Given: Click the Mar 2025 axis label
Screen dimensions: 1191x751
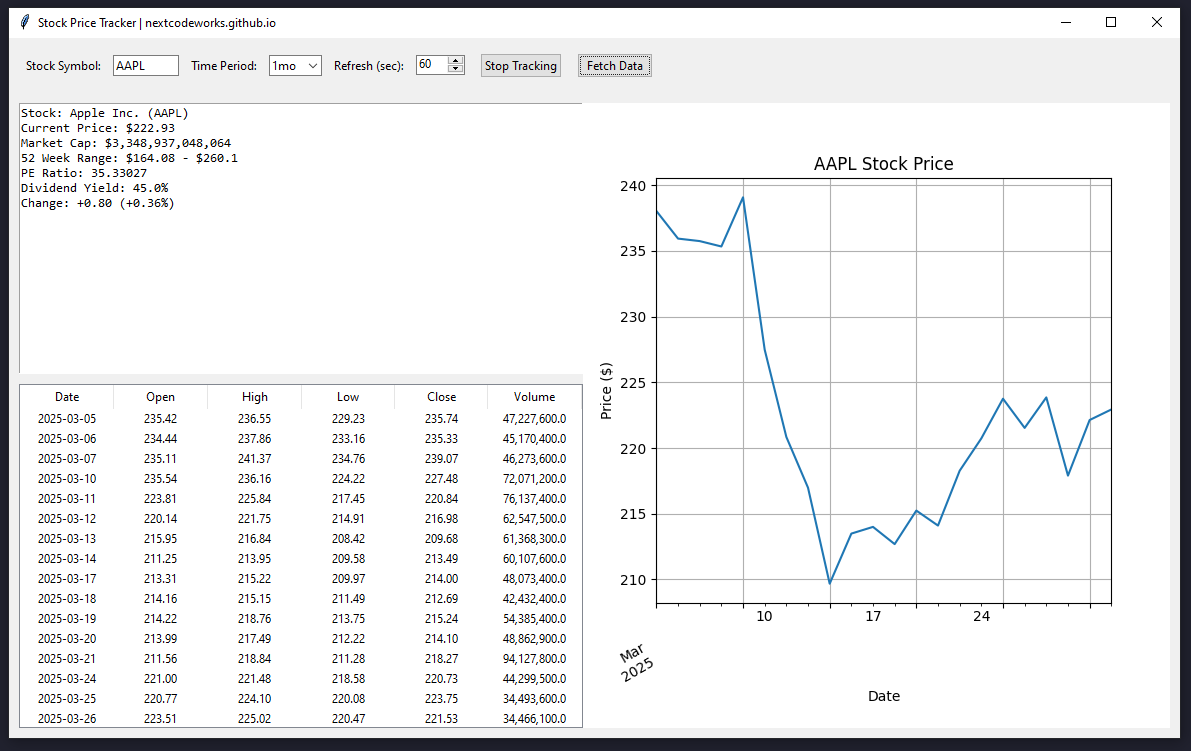Looking at the screenshot, I should (x=636, y=662).
